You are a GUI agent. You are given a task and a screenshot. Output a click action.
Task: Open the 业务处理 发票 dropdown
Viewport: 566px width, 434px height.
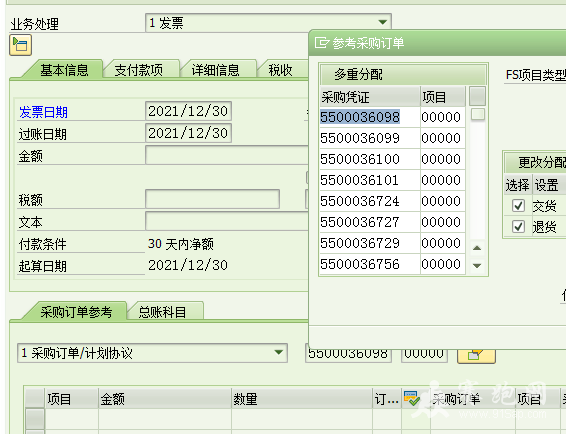[383, 22]
